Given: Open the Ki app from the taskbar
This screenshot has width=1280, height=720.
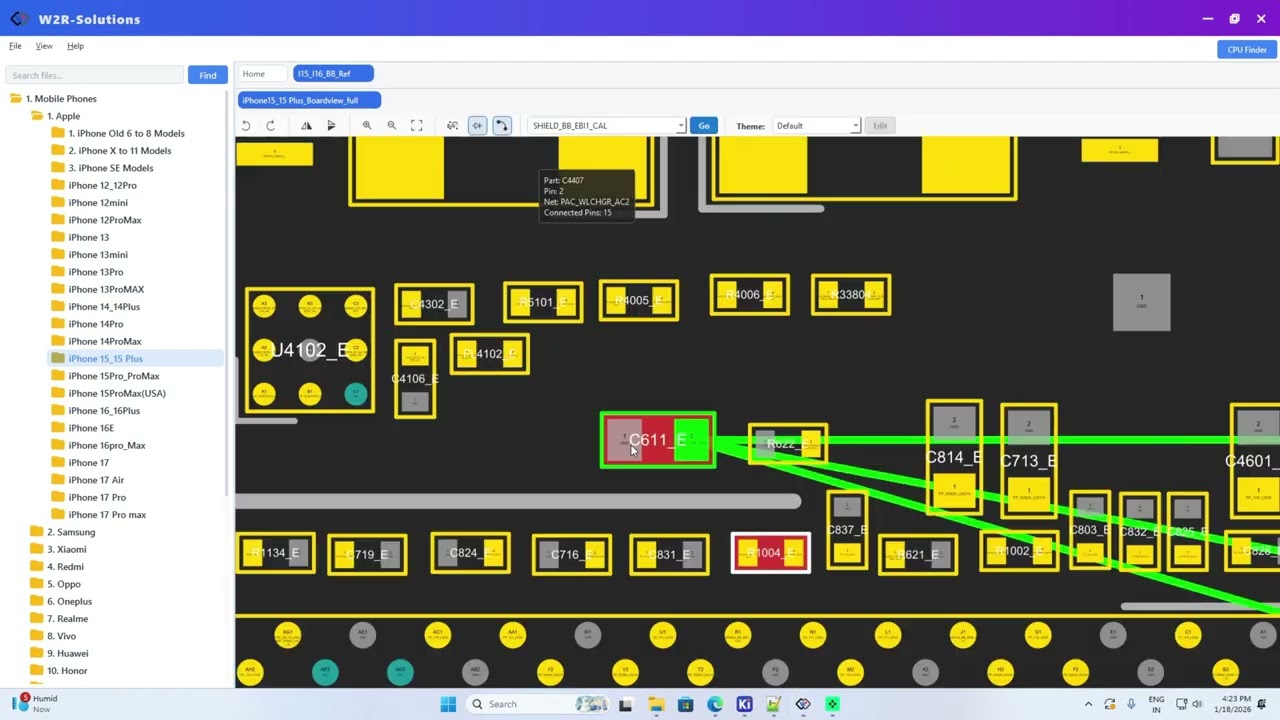Looking at the screenshot, I should coord(744,704).
